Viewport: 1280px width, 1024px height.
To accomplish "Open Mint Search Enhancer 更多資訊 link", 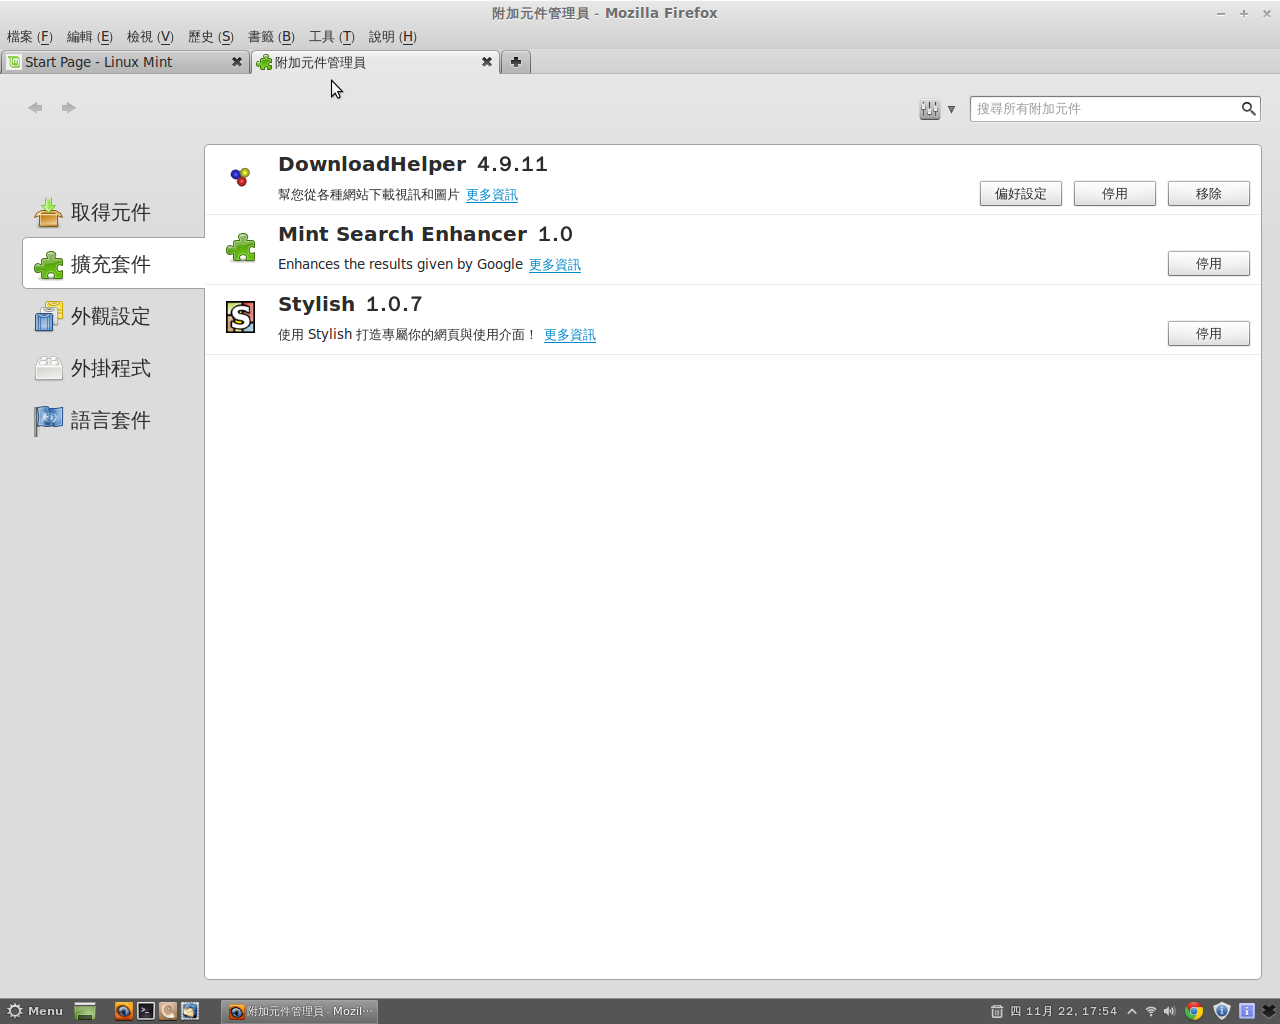I will click(555, 265).
